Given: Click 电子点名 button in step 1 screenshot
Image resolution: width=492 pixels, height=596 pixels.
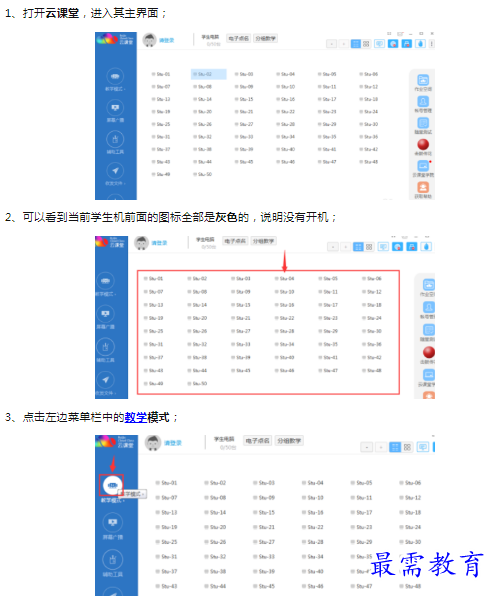Looking at the screenshot, I should tap(239, 38).
